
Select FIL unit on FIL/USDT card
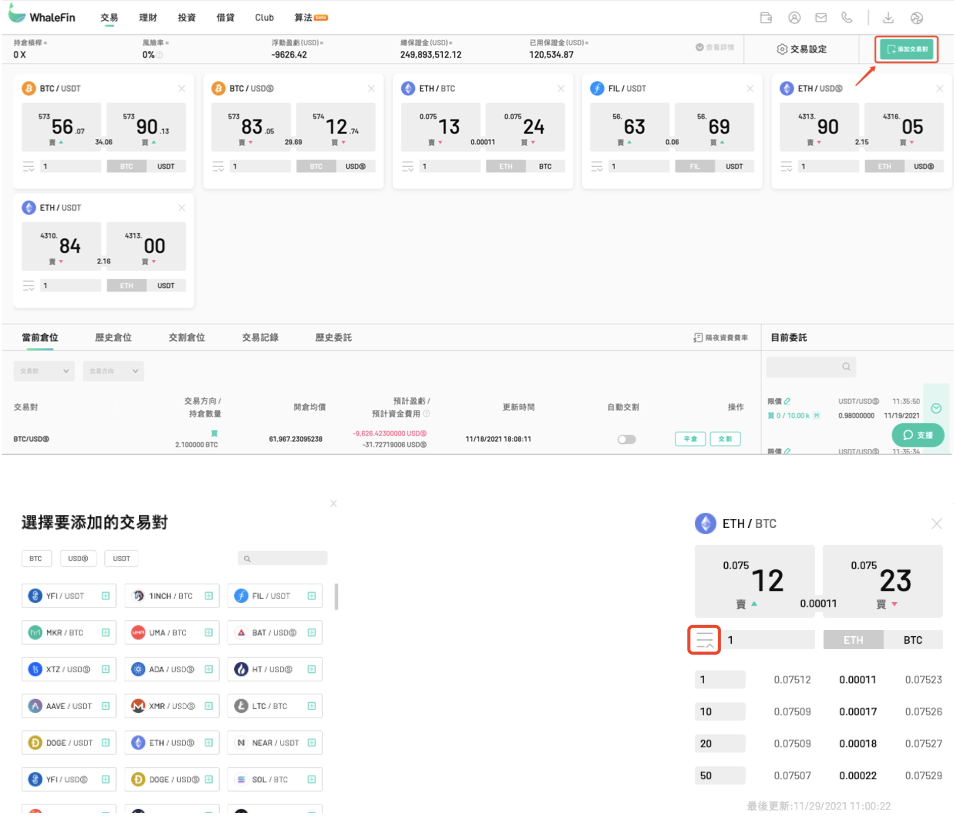point(695,166)
